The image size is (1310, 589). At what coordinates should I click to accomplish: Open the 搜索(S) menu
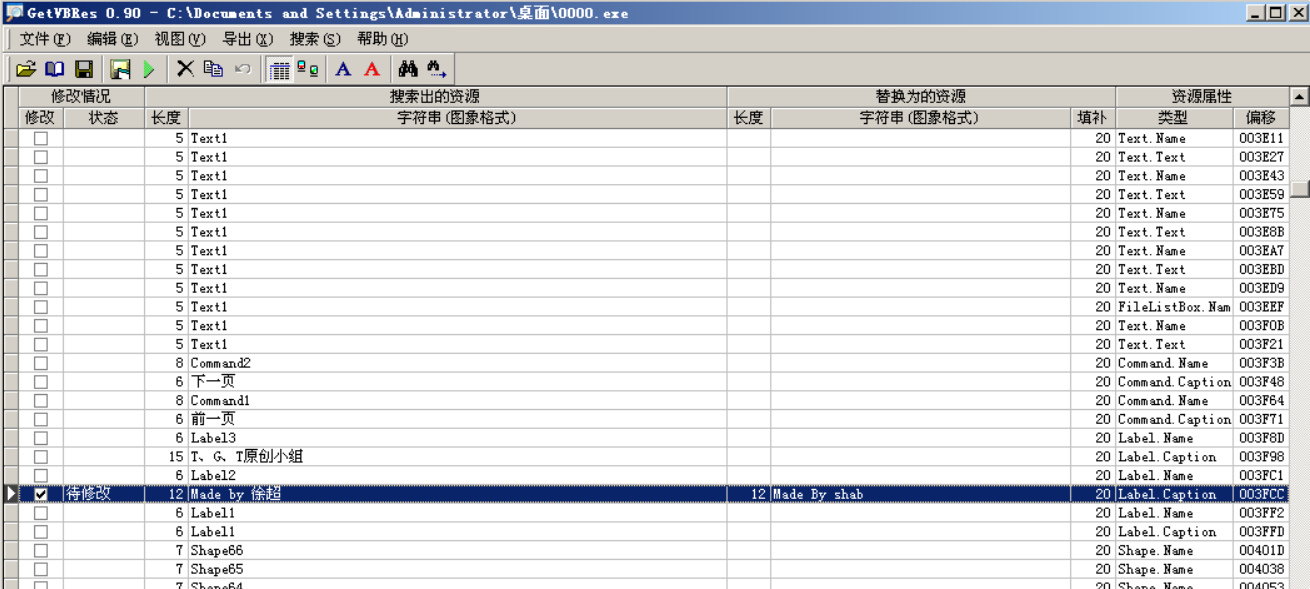[315, 39]
